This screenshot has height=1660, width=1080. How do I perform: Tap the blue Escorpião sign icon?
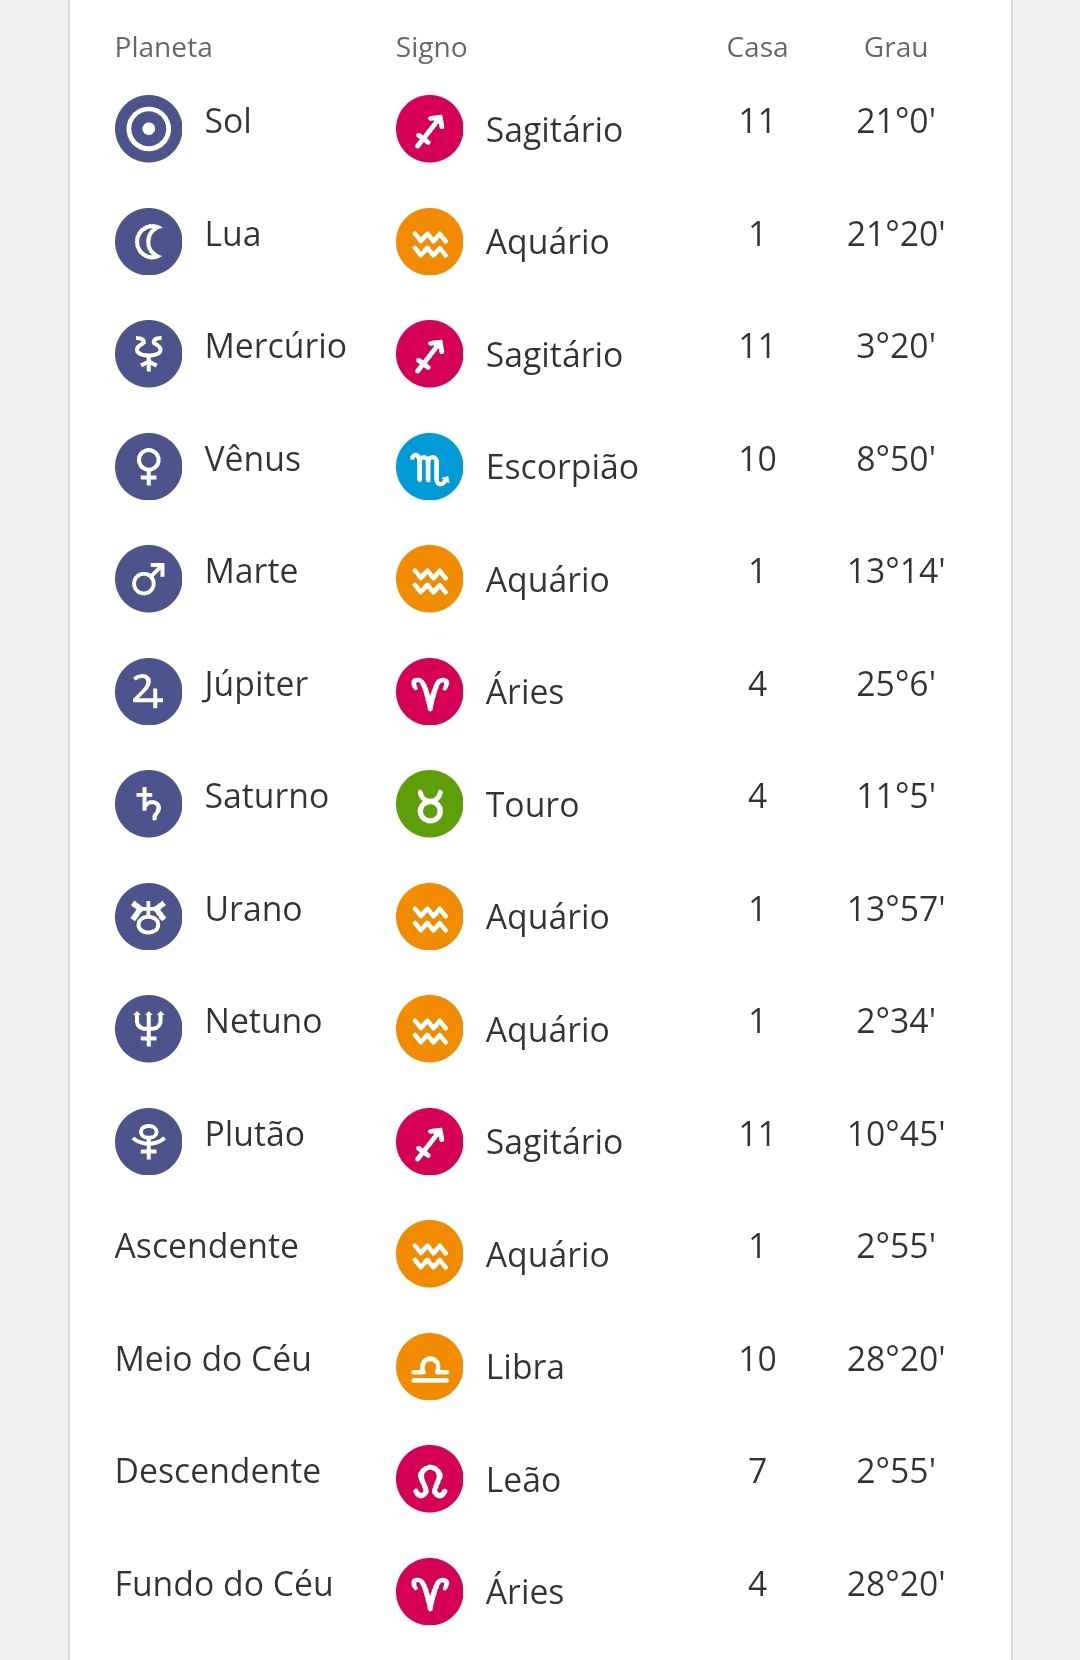coord(429,467)
